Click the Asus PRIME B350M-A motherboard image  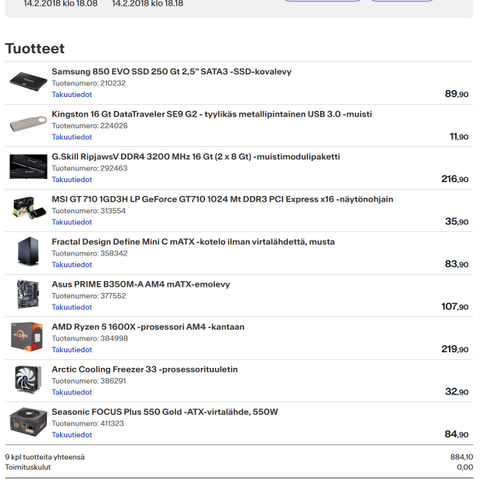(x=28, y=294)
